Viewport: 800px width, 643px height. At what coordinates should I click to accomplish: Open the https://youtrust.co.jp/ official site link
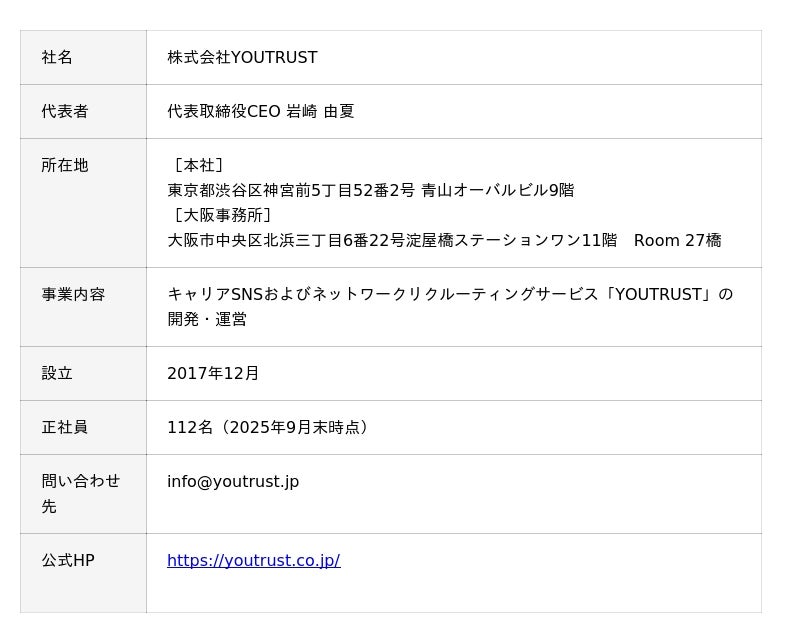point(253,560)
